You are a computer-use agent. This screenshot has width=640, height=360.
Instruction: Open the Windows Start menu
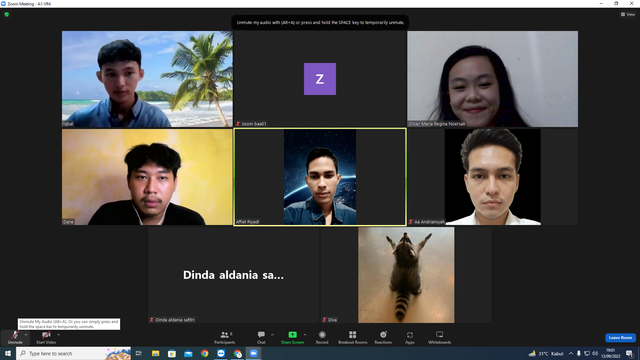[8, 353]
